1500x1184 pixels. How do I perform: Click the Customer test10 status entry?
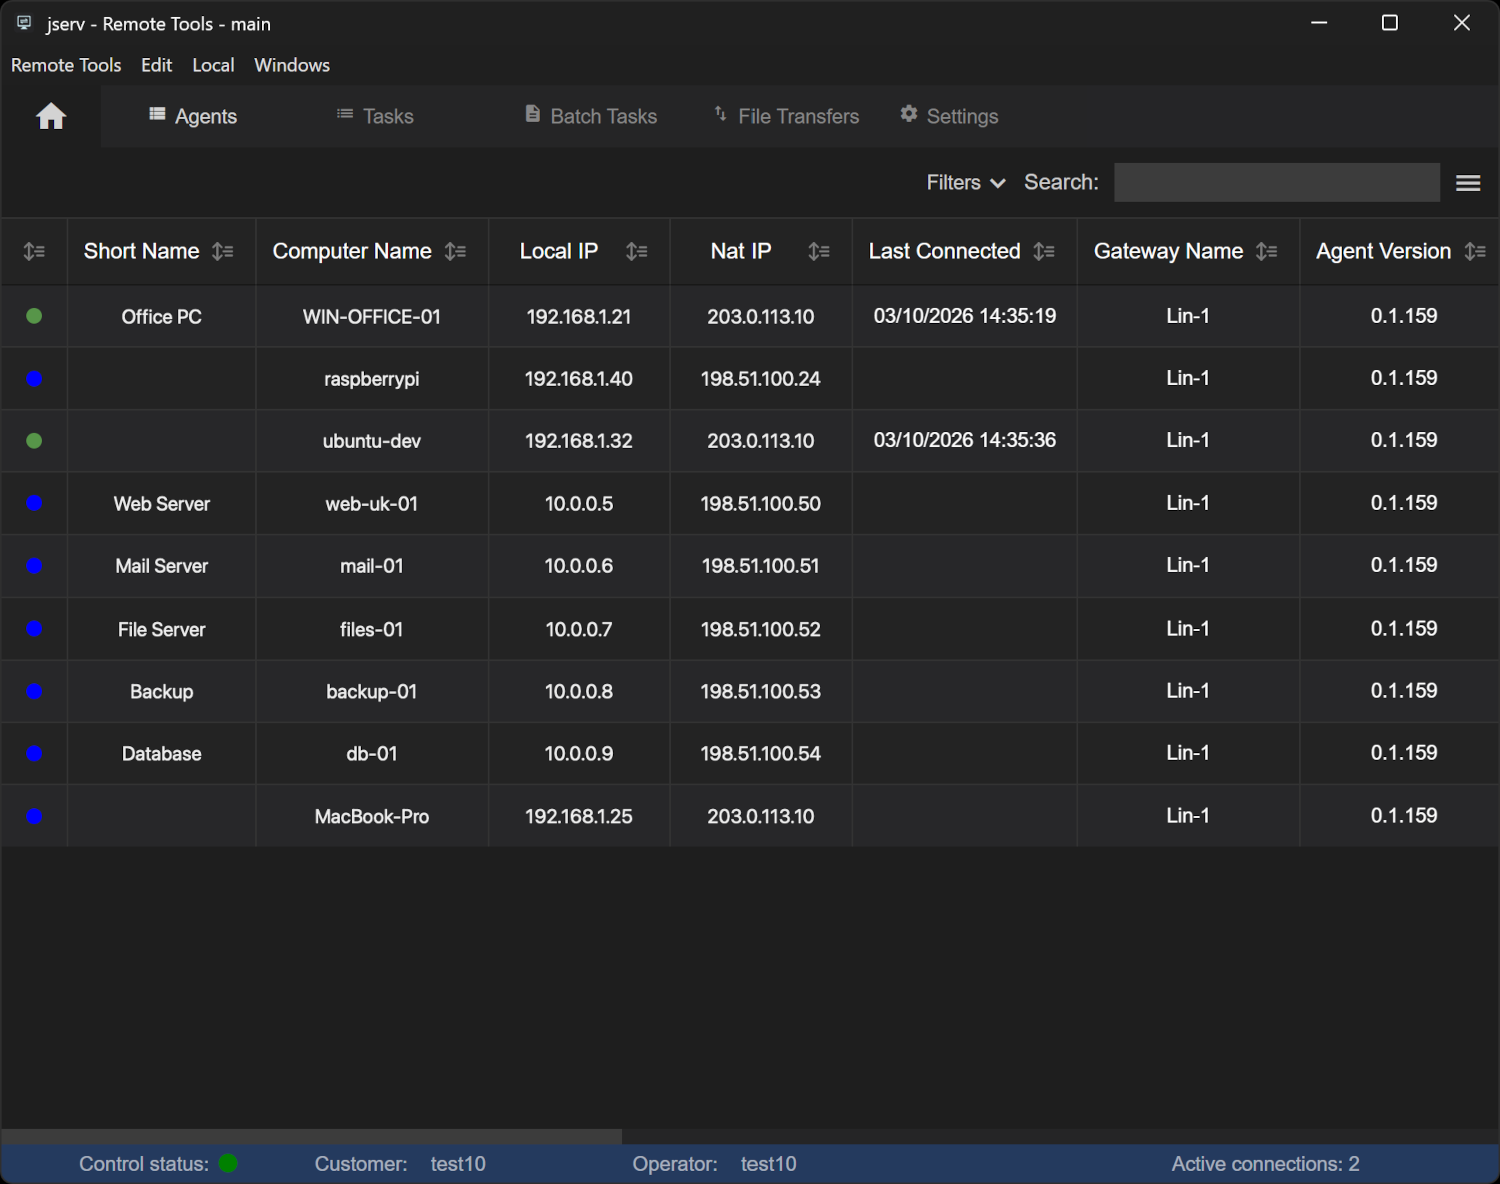pos(400,1164)
